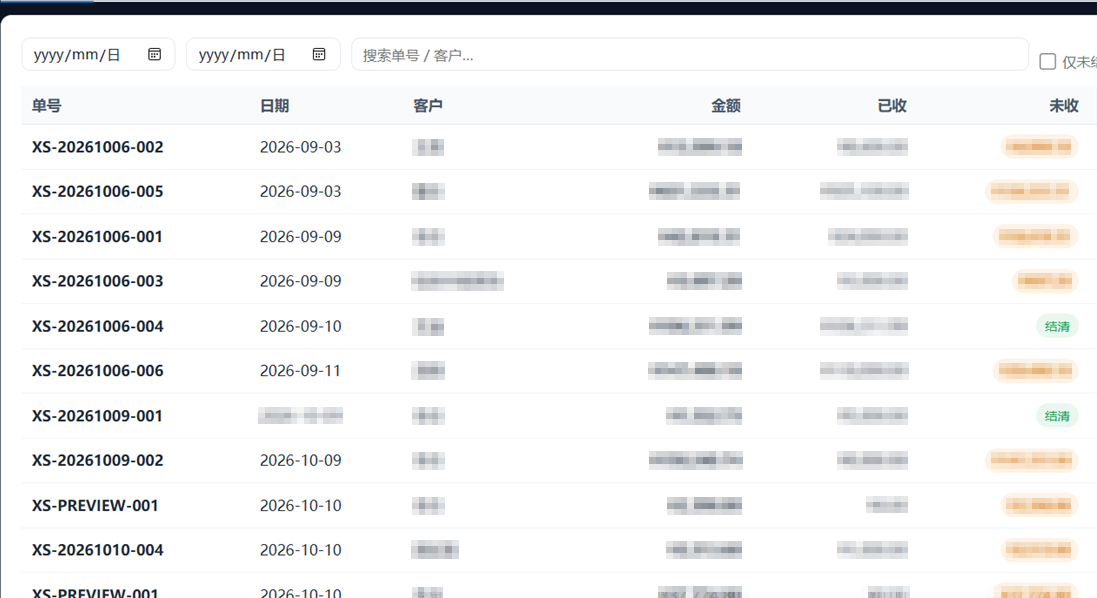Screen dimensions: 1097x598
Task: Open calendar picker in the start date field
Action: [155, 55]
